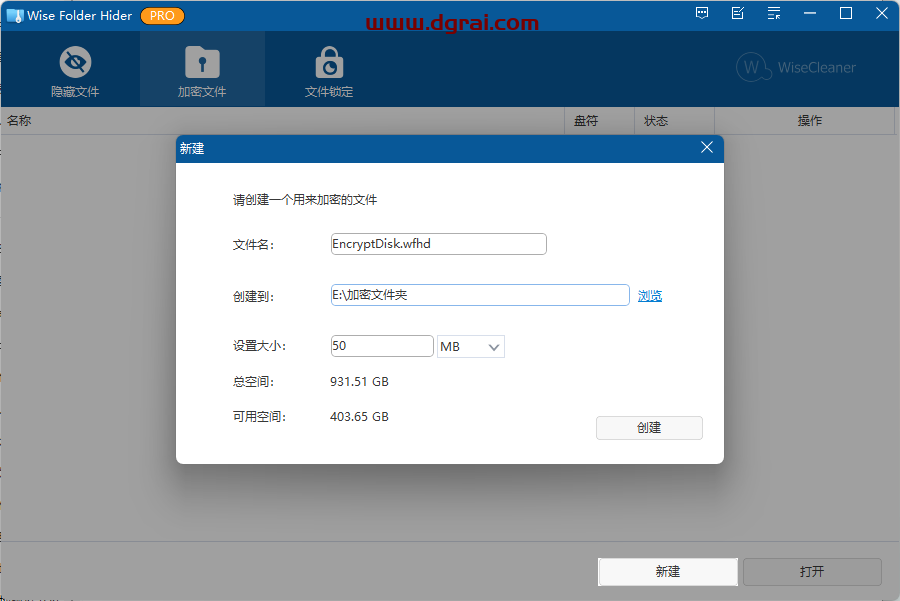
Task: Click the total space value 931.51 GB
Action: click(359, 382)
